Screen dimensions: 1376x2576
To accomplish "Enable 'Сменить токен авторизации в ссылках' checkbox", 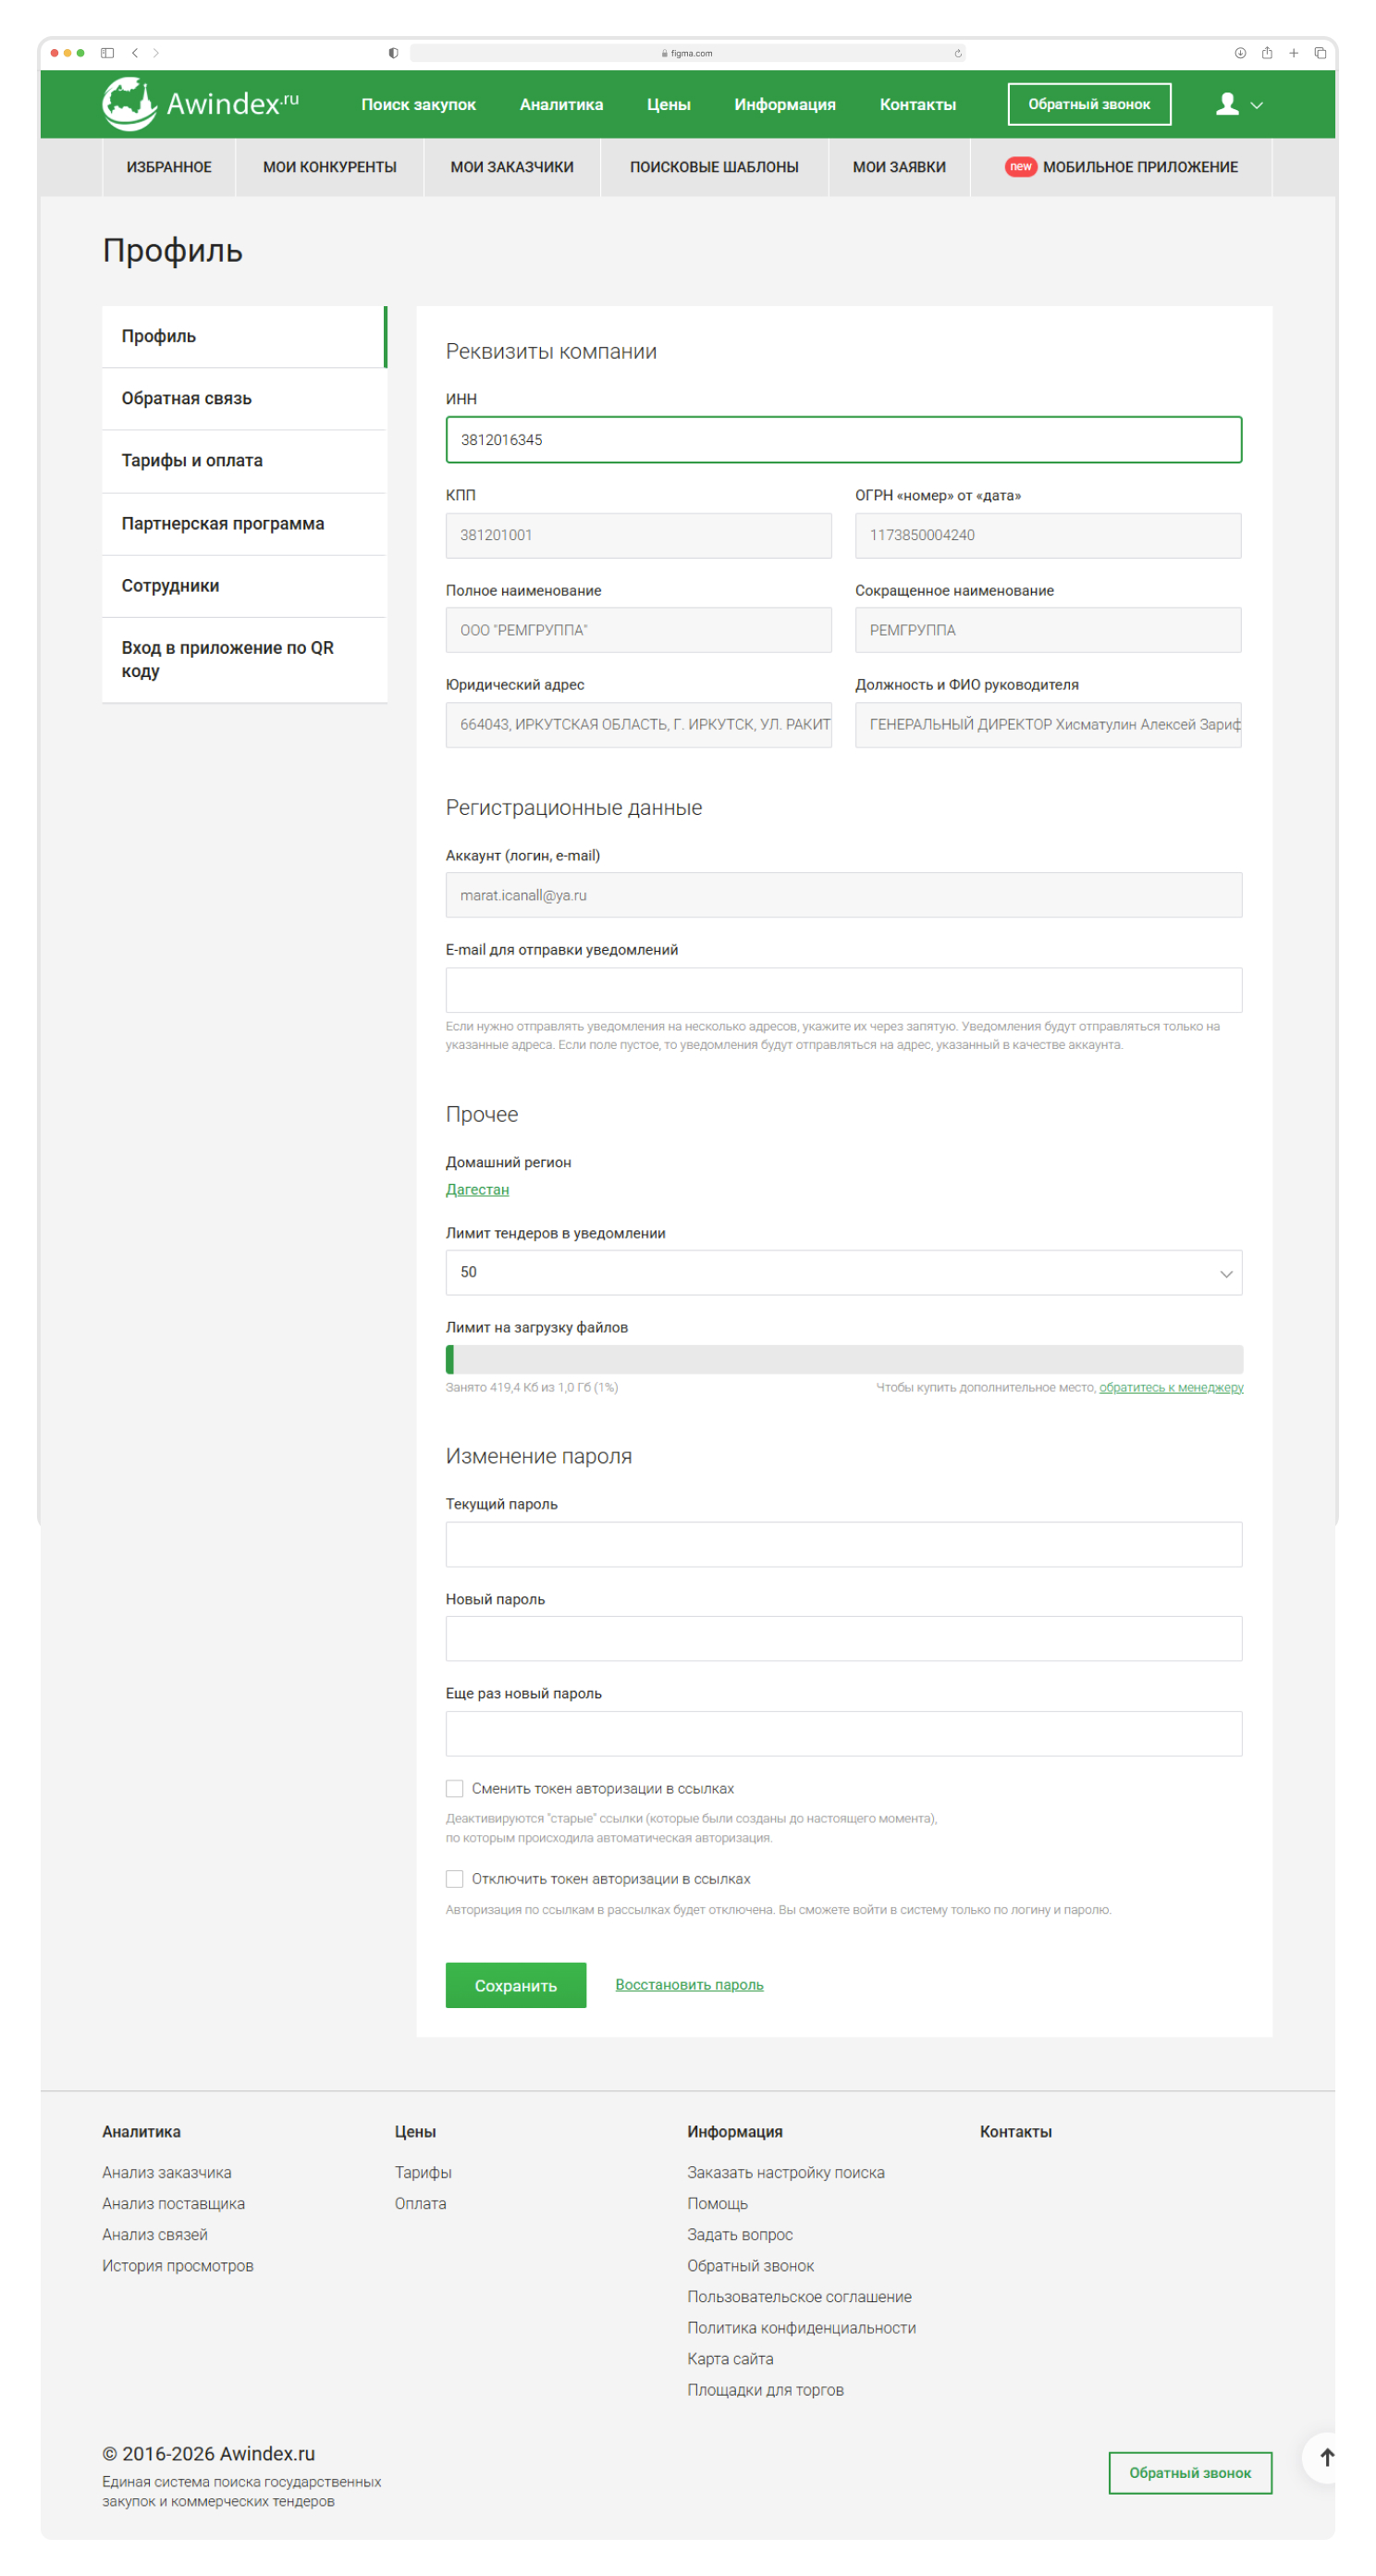I will pyautogui.click(x=455, y=1788).
